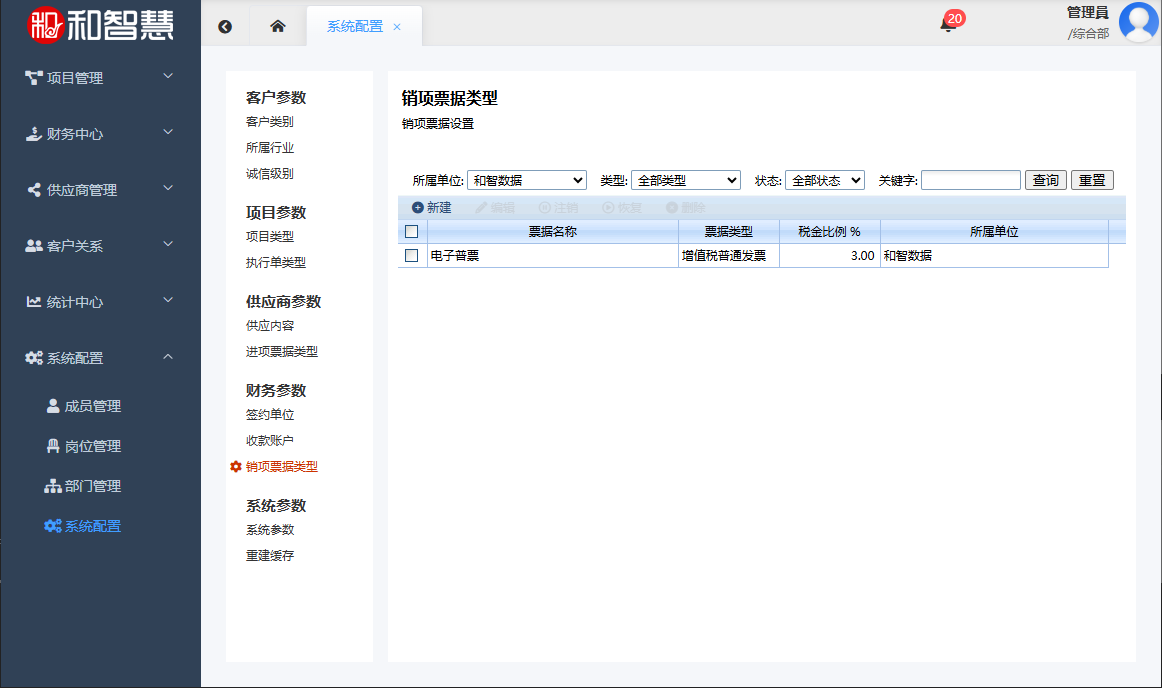Open the 进项票据类型 link

click(x=282, y=351)
